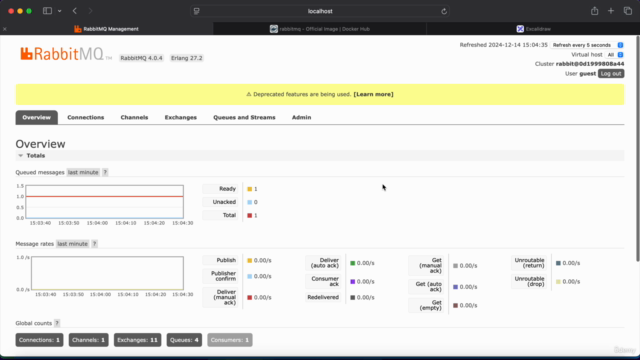Open sidebar menu dropdown arrow
Image resolution: width=640 pixels, height=360 pixels.
click(x=60, y=11)
